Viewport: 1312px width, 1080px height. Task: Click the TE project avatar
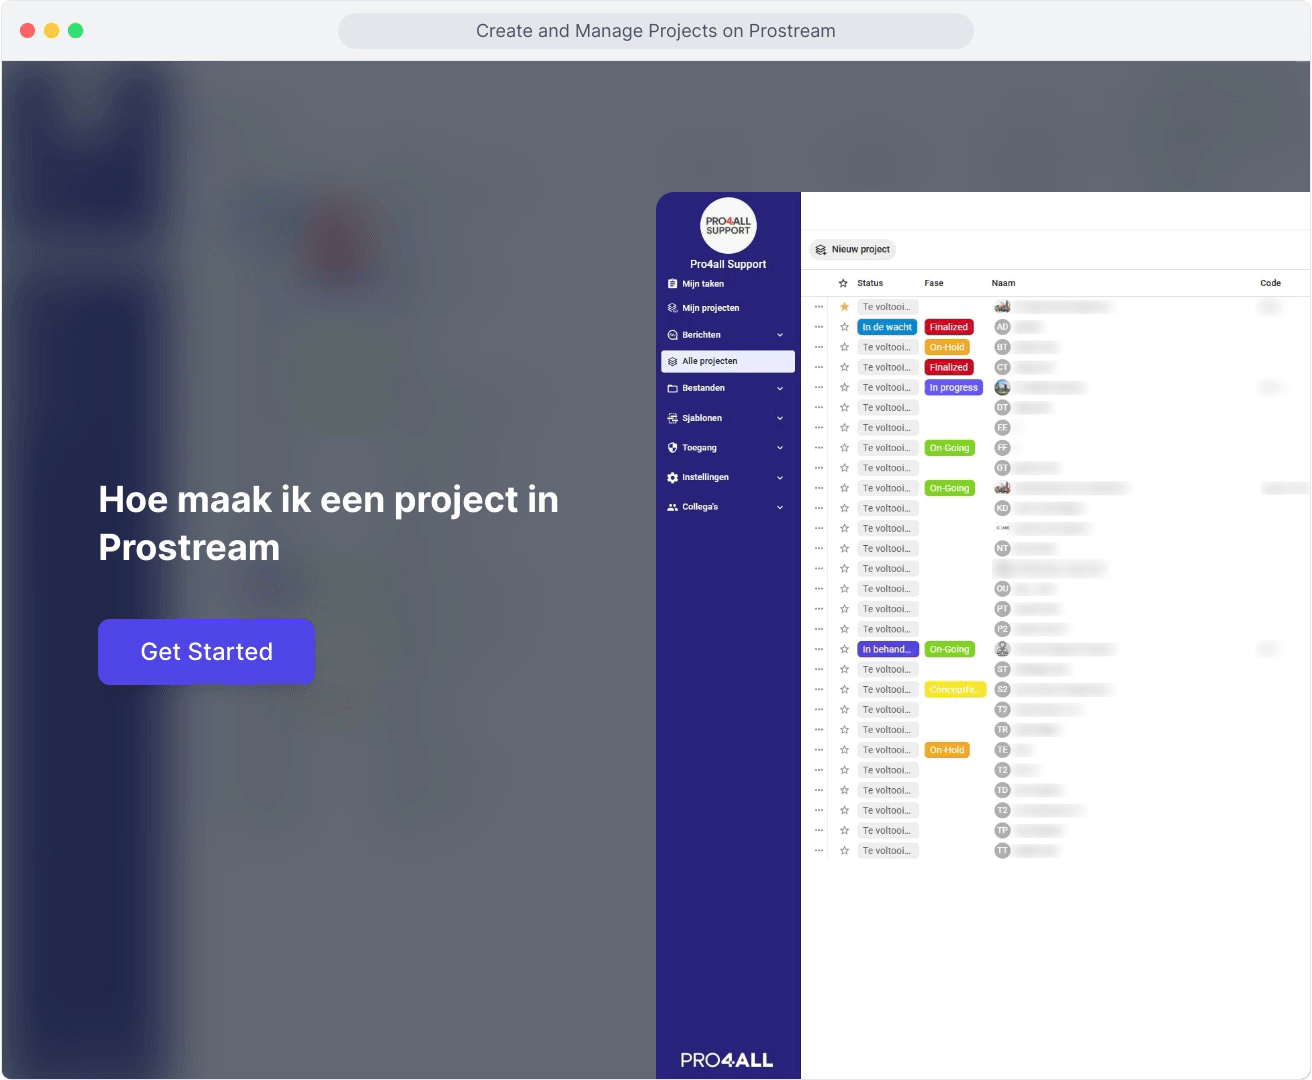[1002, 750]
